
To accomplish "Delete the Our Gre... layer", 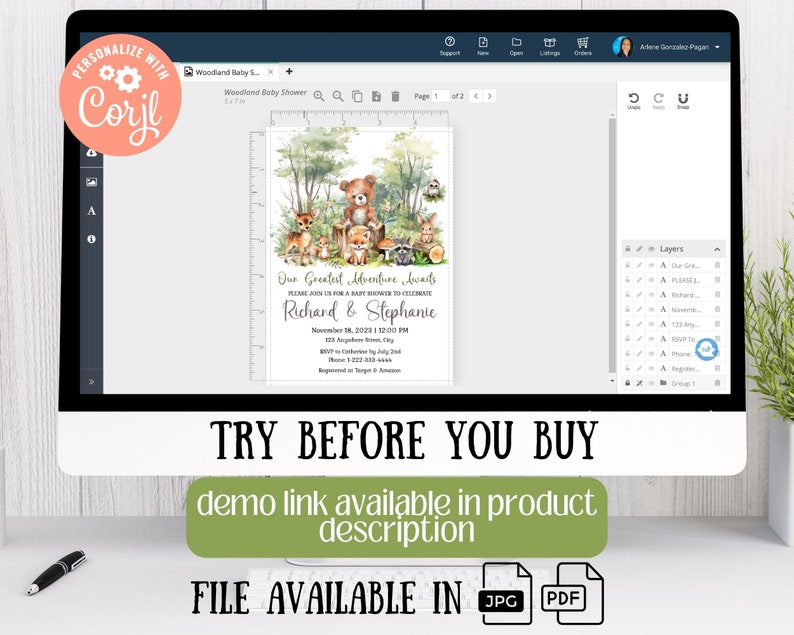I will 717,265.
